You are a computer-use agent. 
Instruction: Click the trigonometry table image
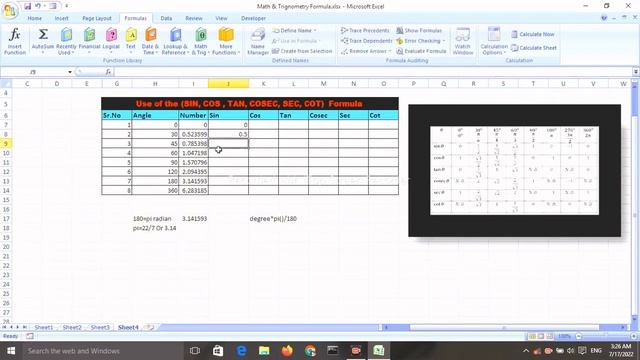pos(514,171)
